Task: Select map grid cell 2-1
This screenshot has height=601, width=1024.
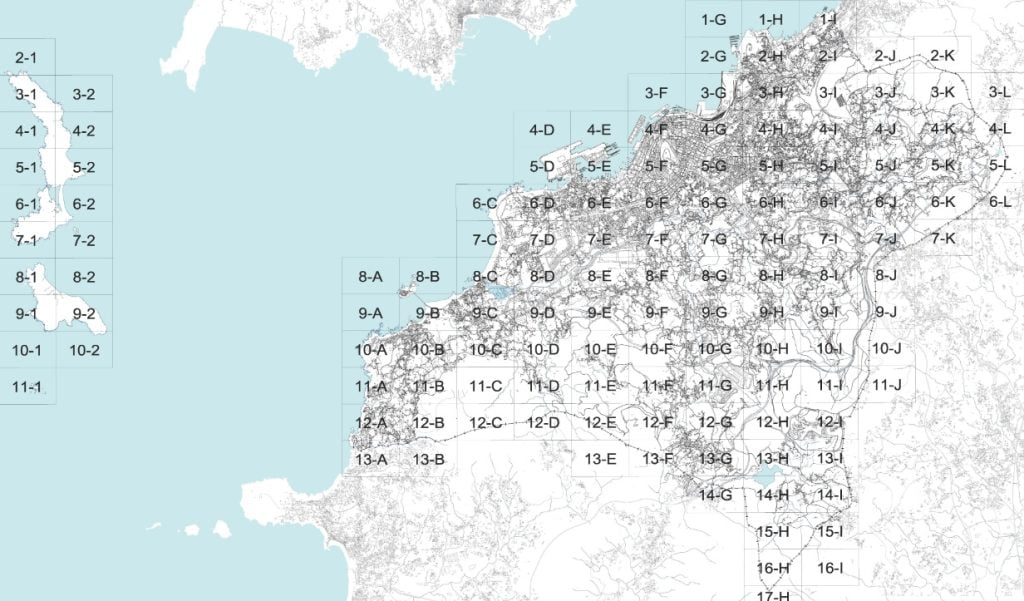Action: [27, 58]
